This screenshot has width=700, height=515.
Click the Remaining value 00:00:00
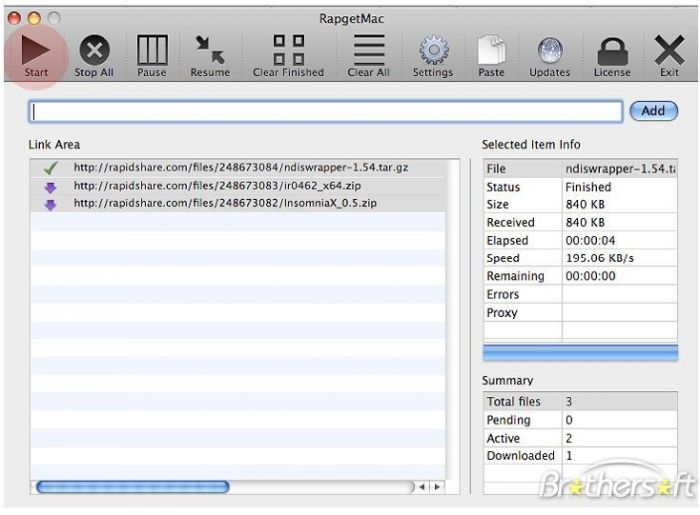590,276
